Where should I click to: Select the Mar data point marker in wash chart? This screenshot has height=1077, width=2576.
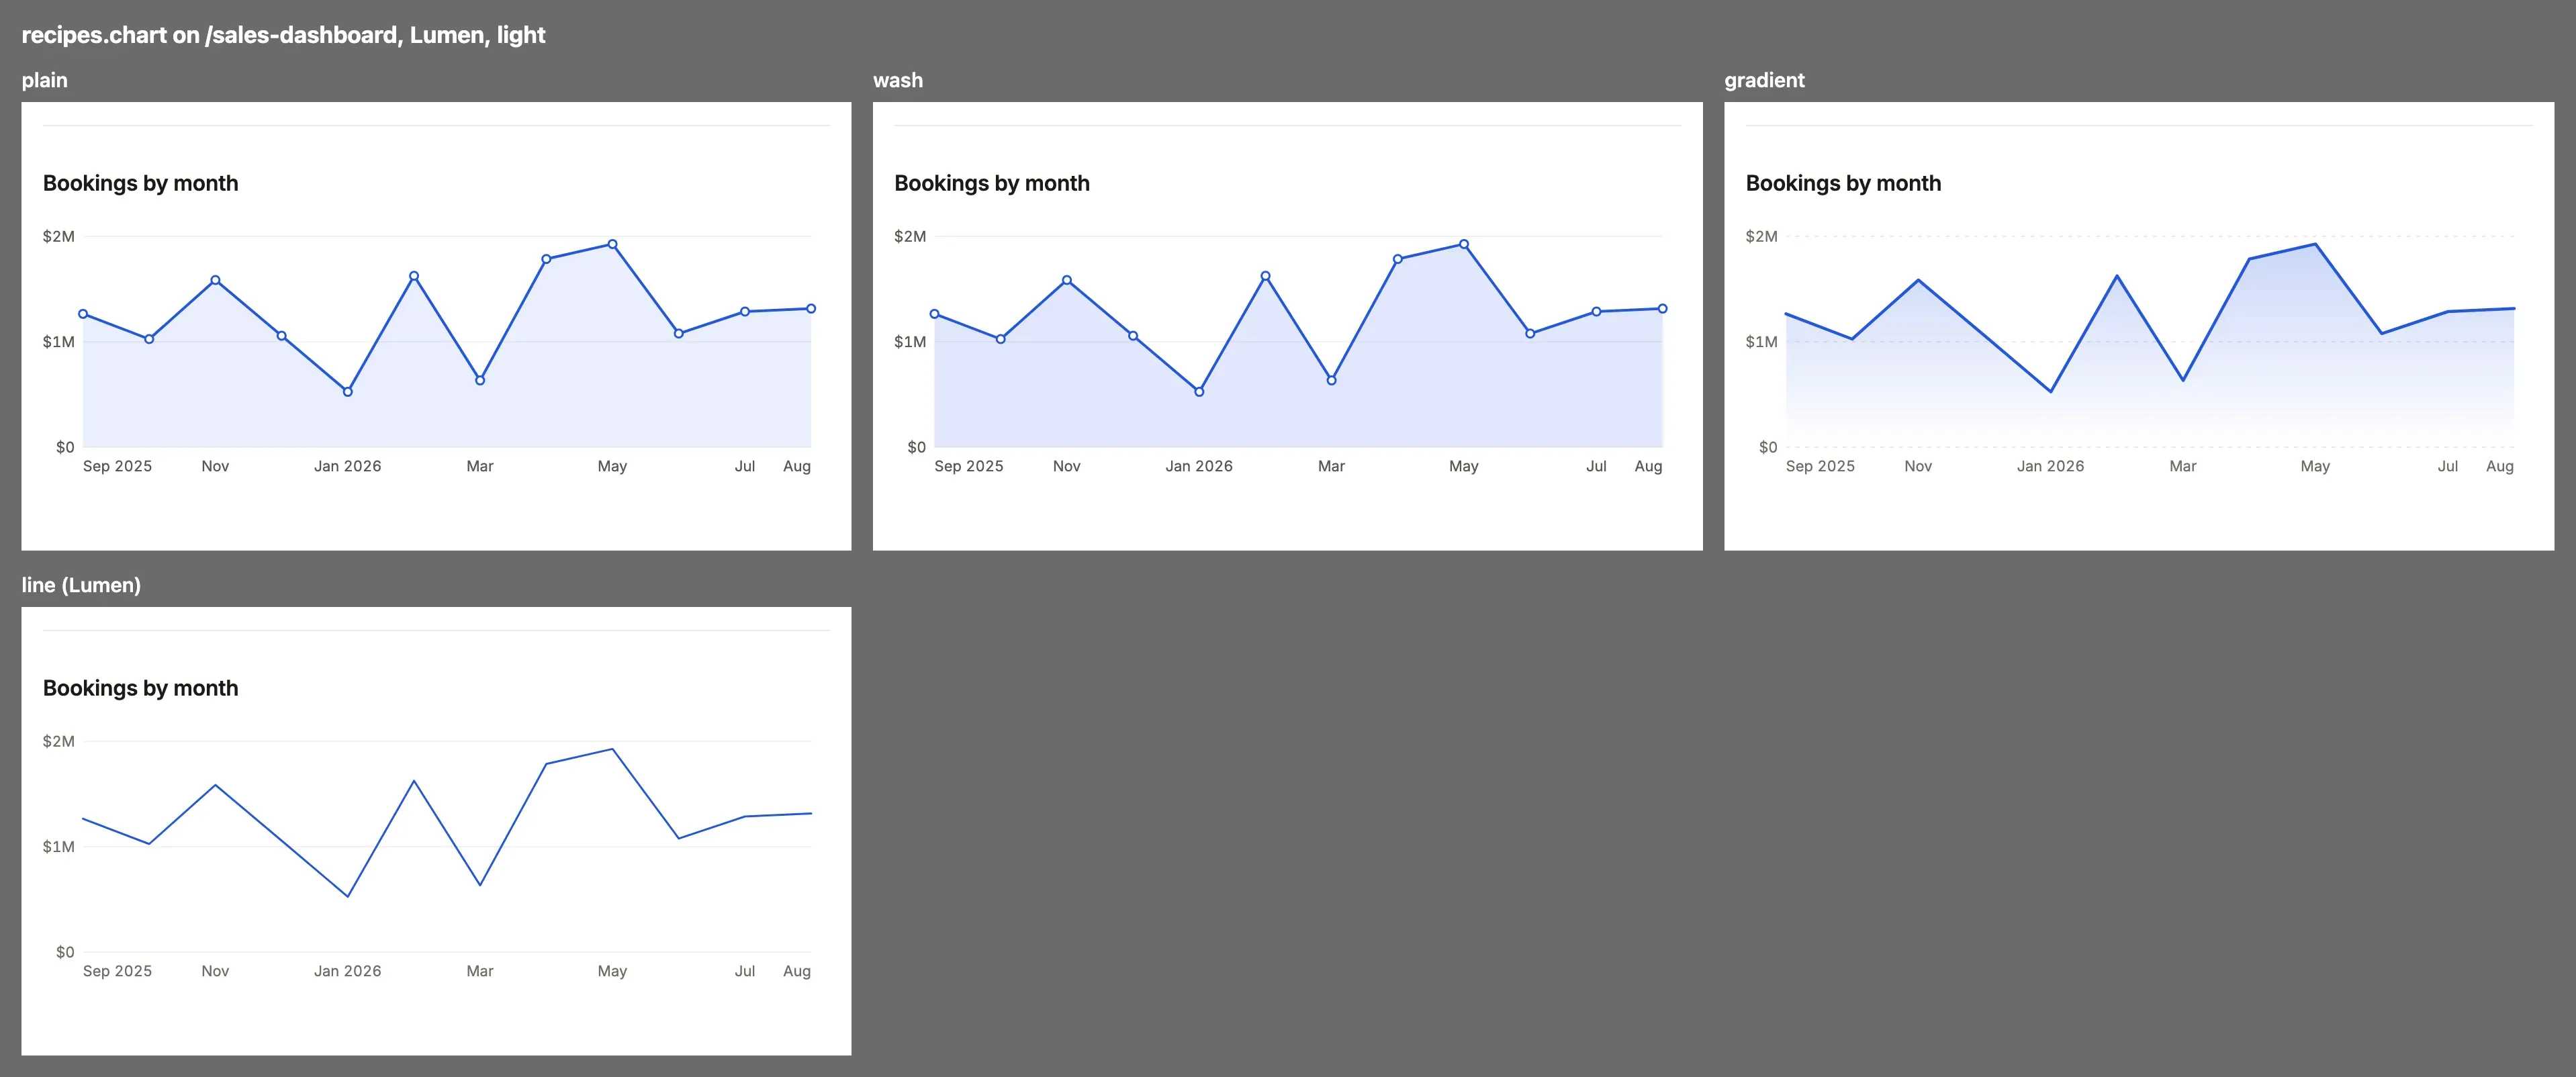[x=1331, y=380]
